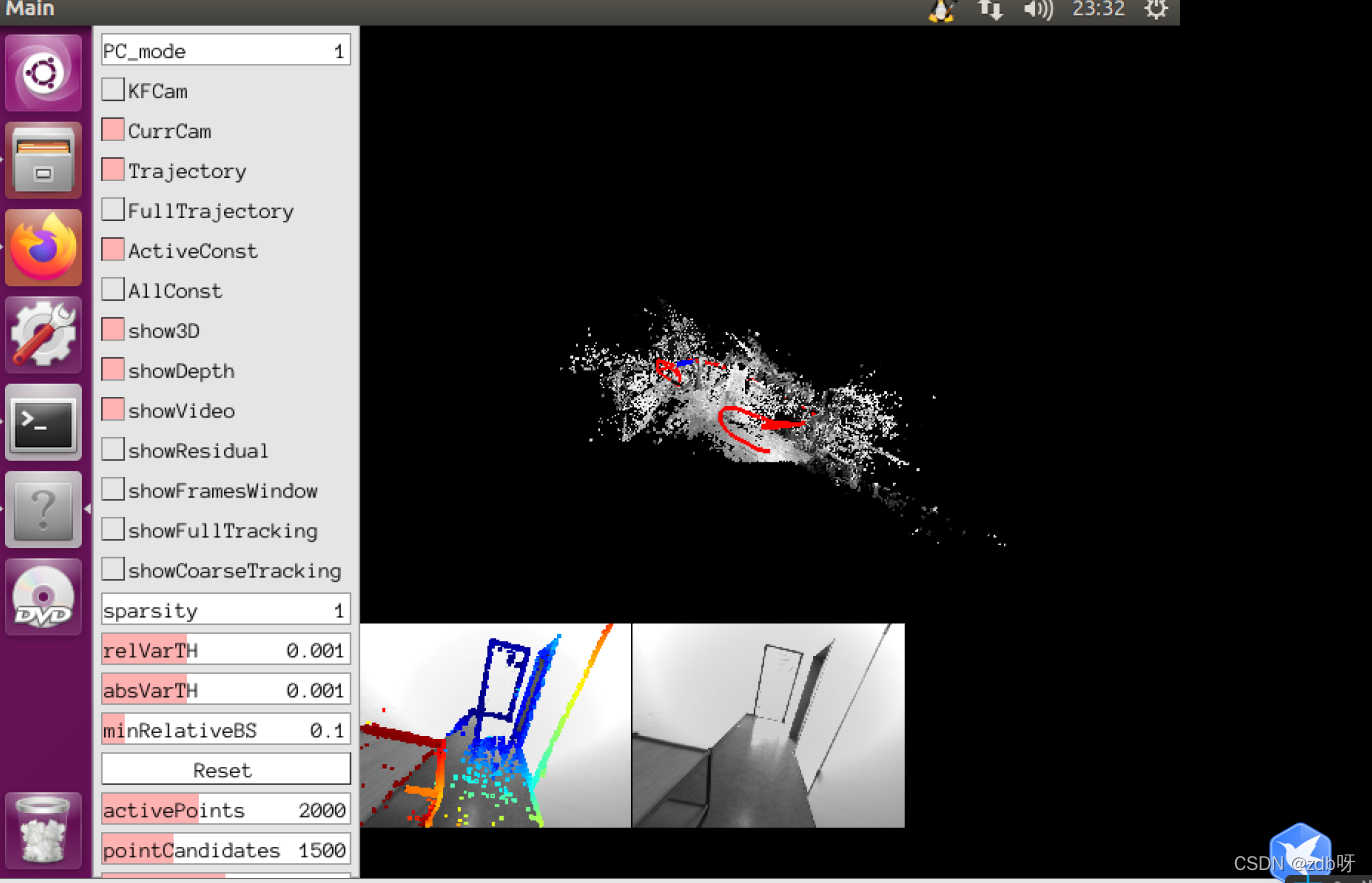
Task: Open the Terminal from the dock
Action: click(43, 422)
